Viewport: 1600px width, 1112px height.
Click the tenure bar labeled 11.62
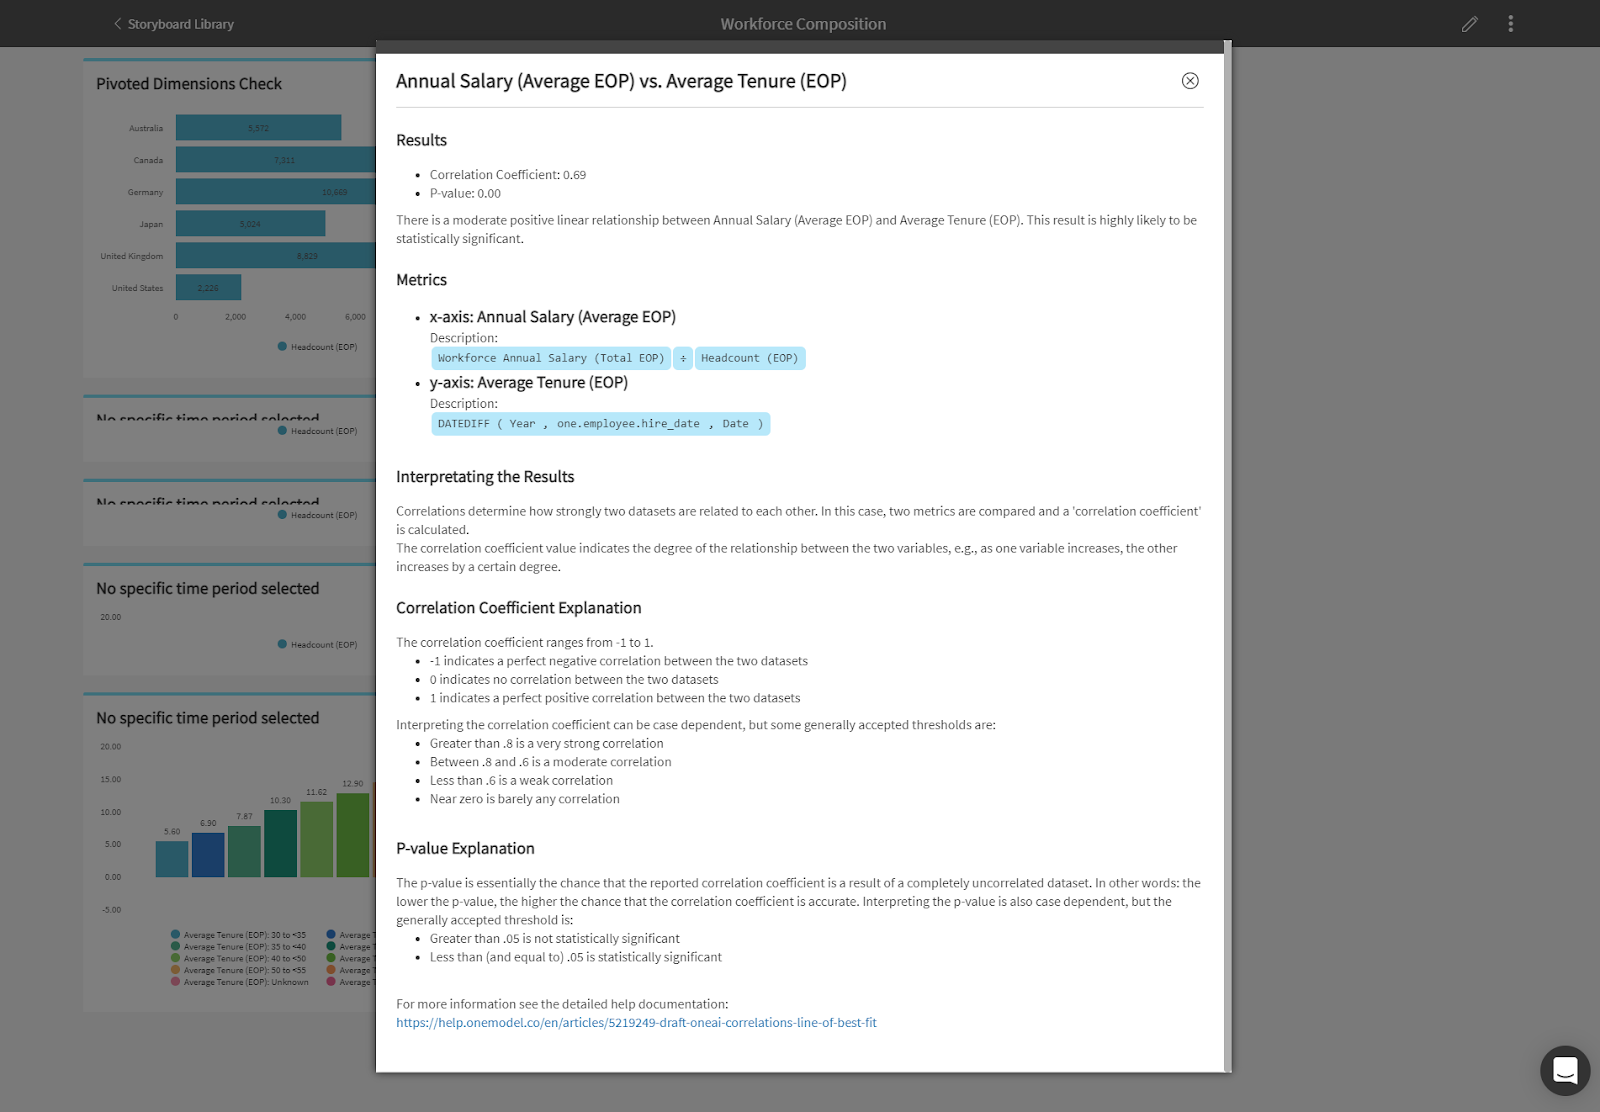click(x=316, y=840)
